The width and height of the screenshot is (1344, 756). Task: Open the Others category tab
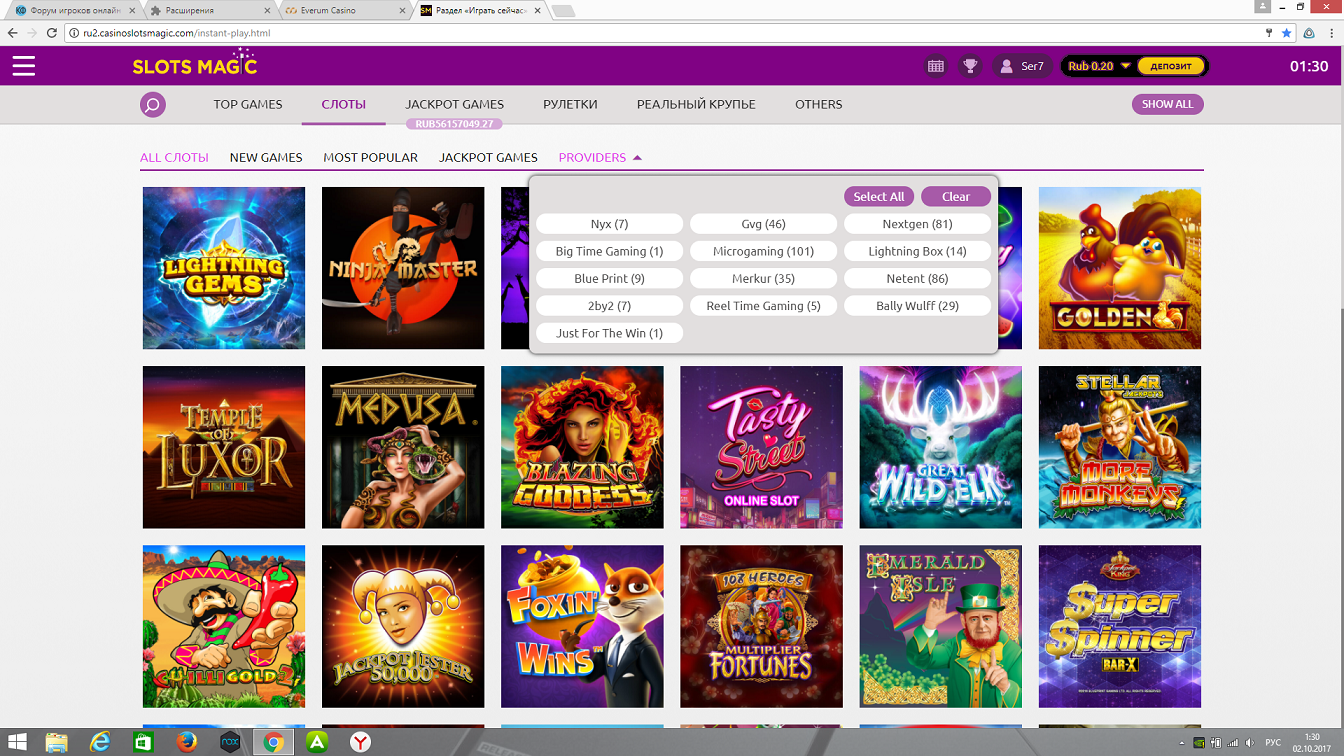point(819,104)
